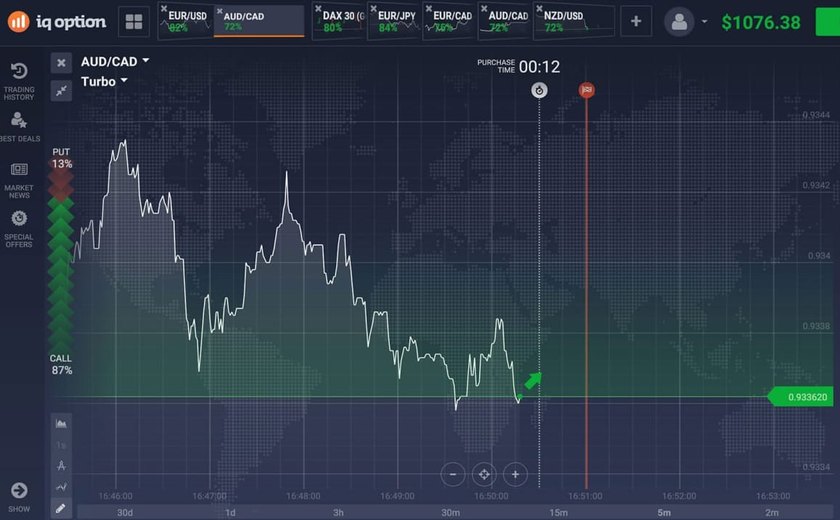Open Trading History panel
This screenshot has width=840, height=520.
pos(19,81)
